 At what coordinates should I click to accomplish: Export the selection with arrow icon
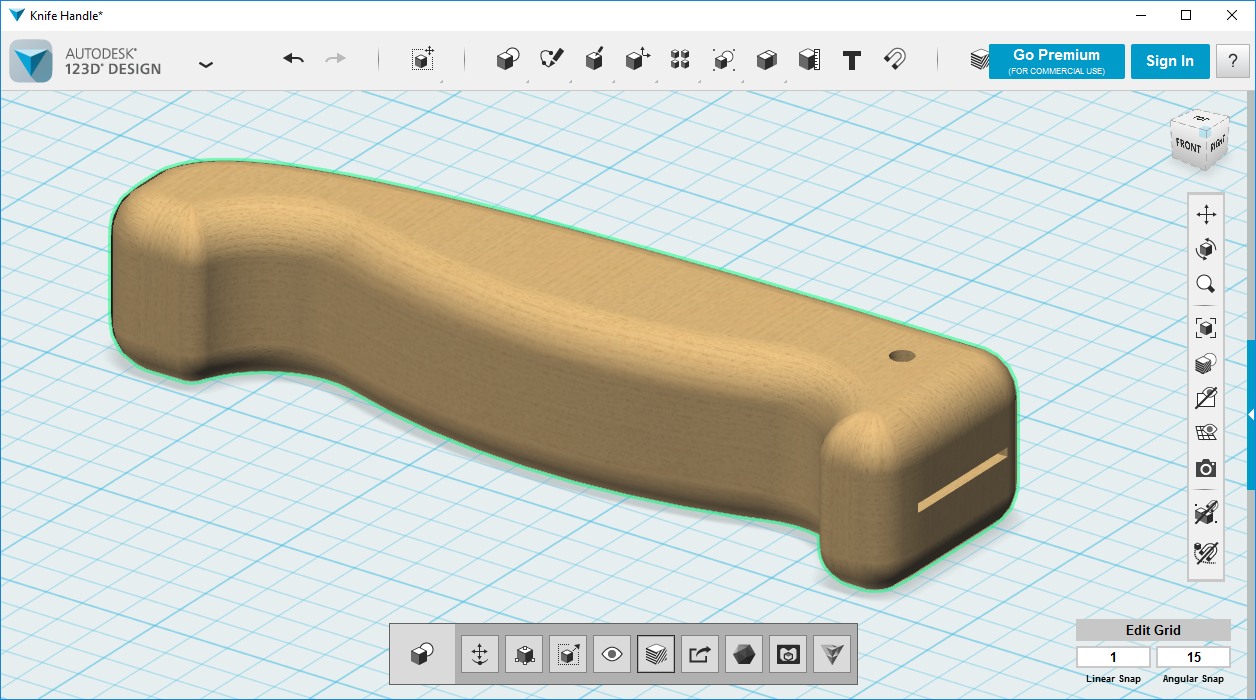point(699,655)
